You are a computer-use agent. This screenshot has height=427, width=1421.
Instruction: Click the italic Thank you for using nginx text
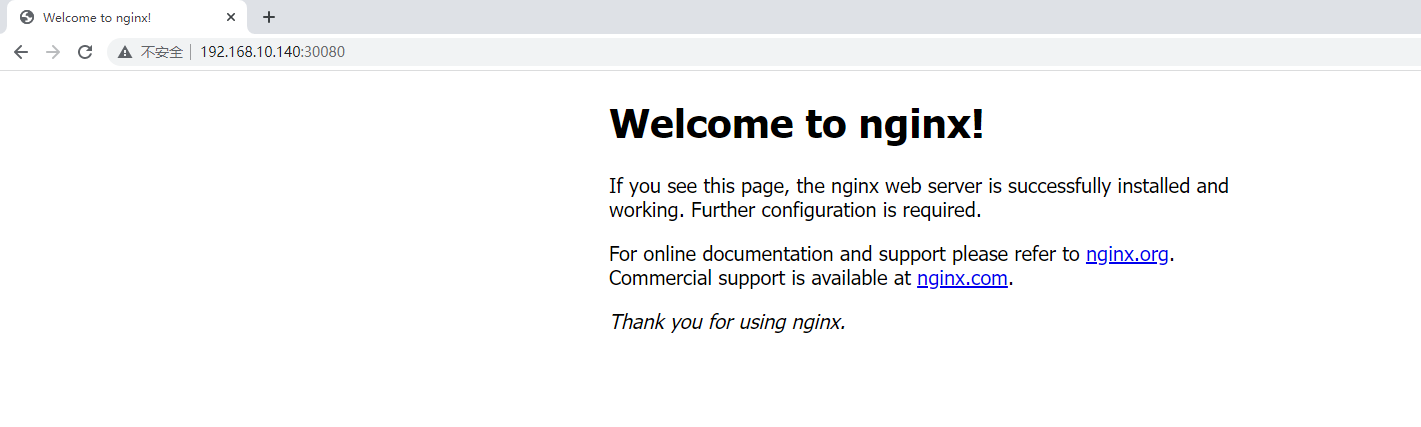click(727, 322)
